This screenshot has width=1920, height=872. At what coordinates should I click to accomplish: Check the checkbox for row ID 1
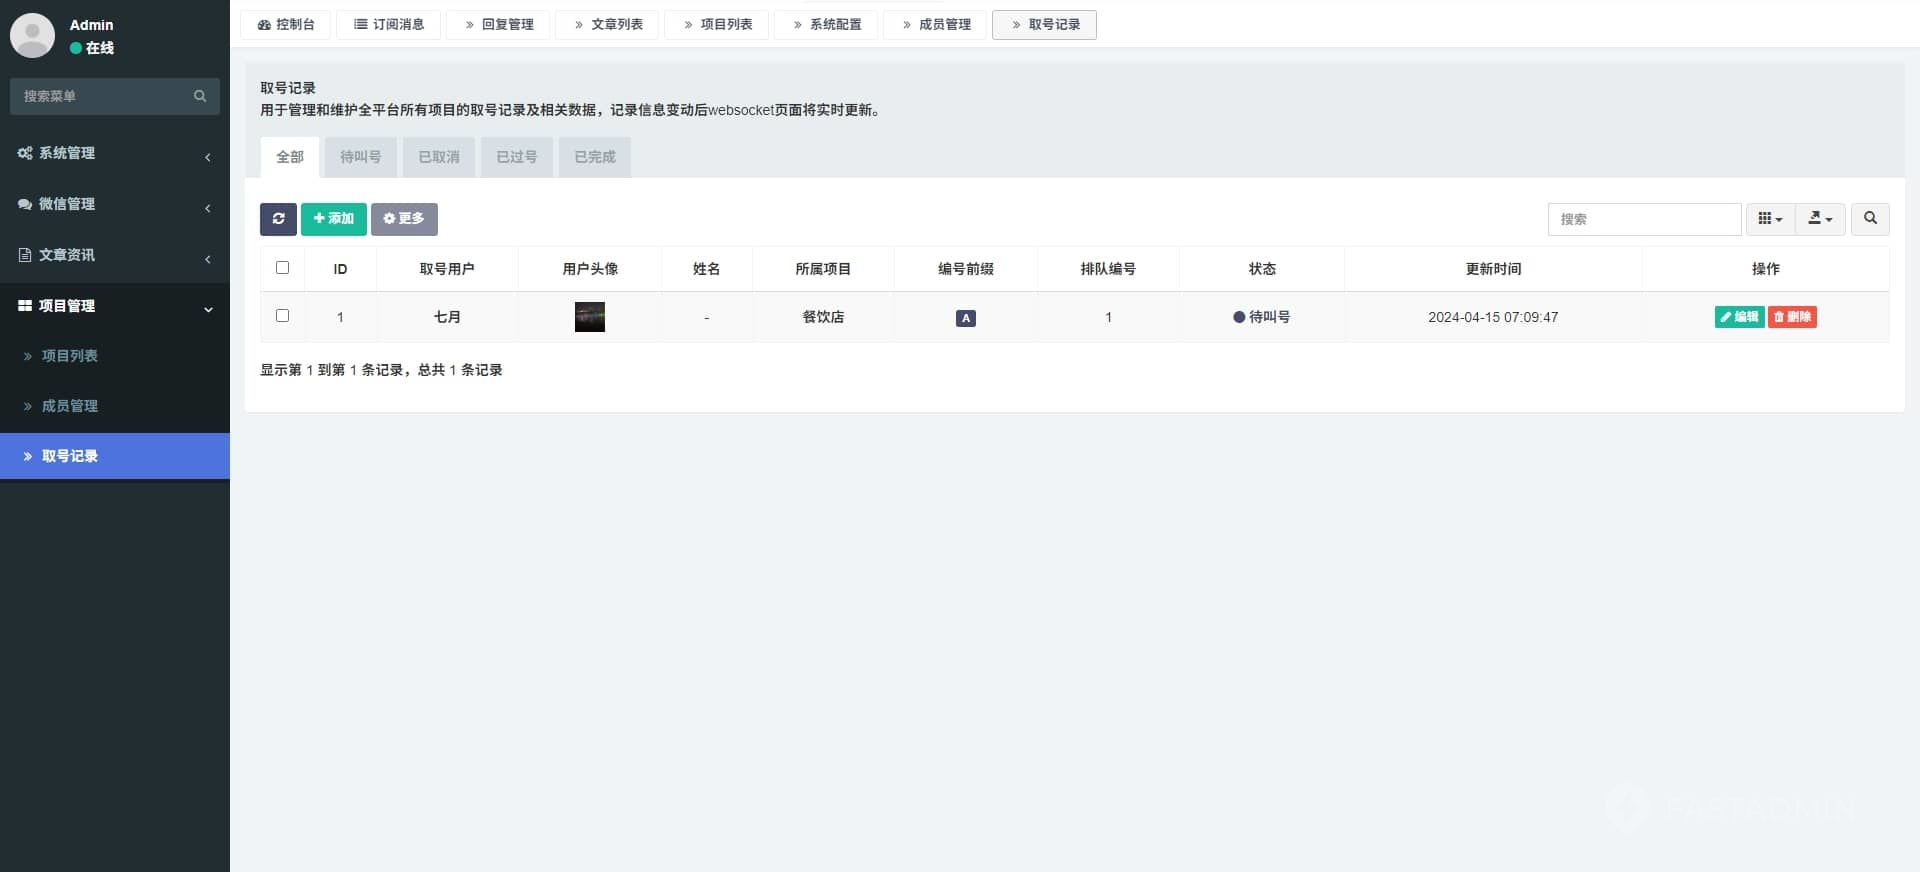(x=282, y=316)
